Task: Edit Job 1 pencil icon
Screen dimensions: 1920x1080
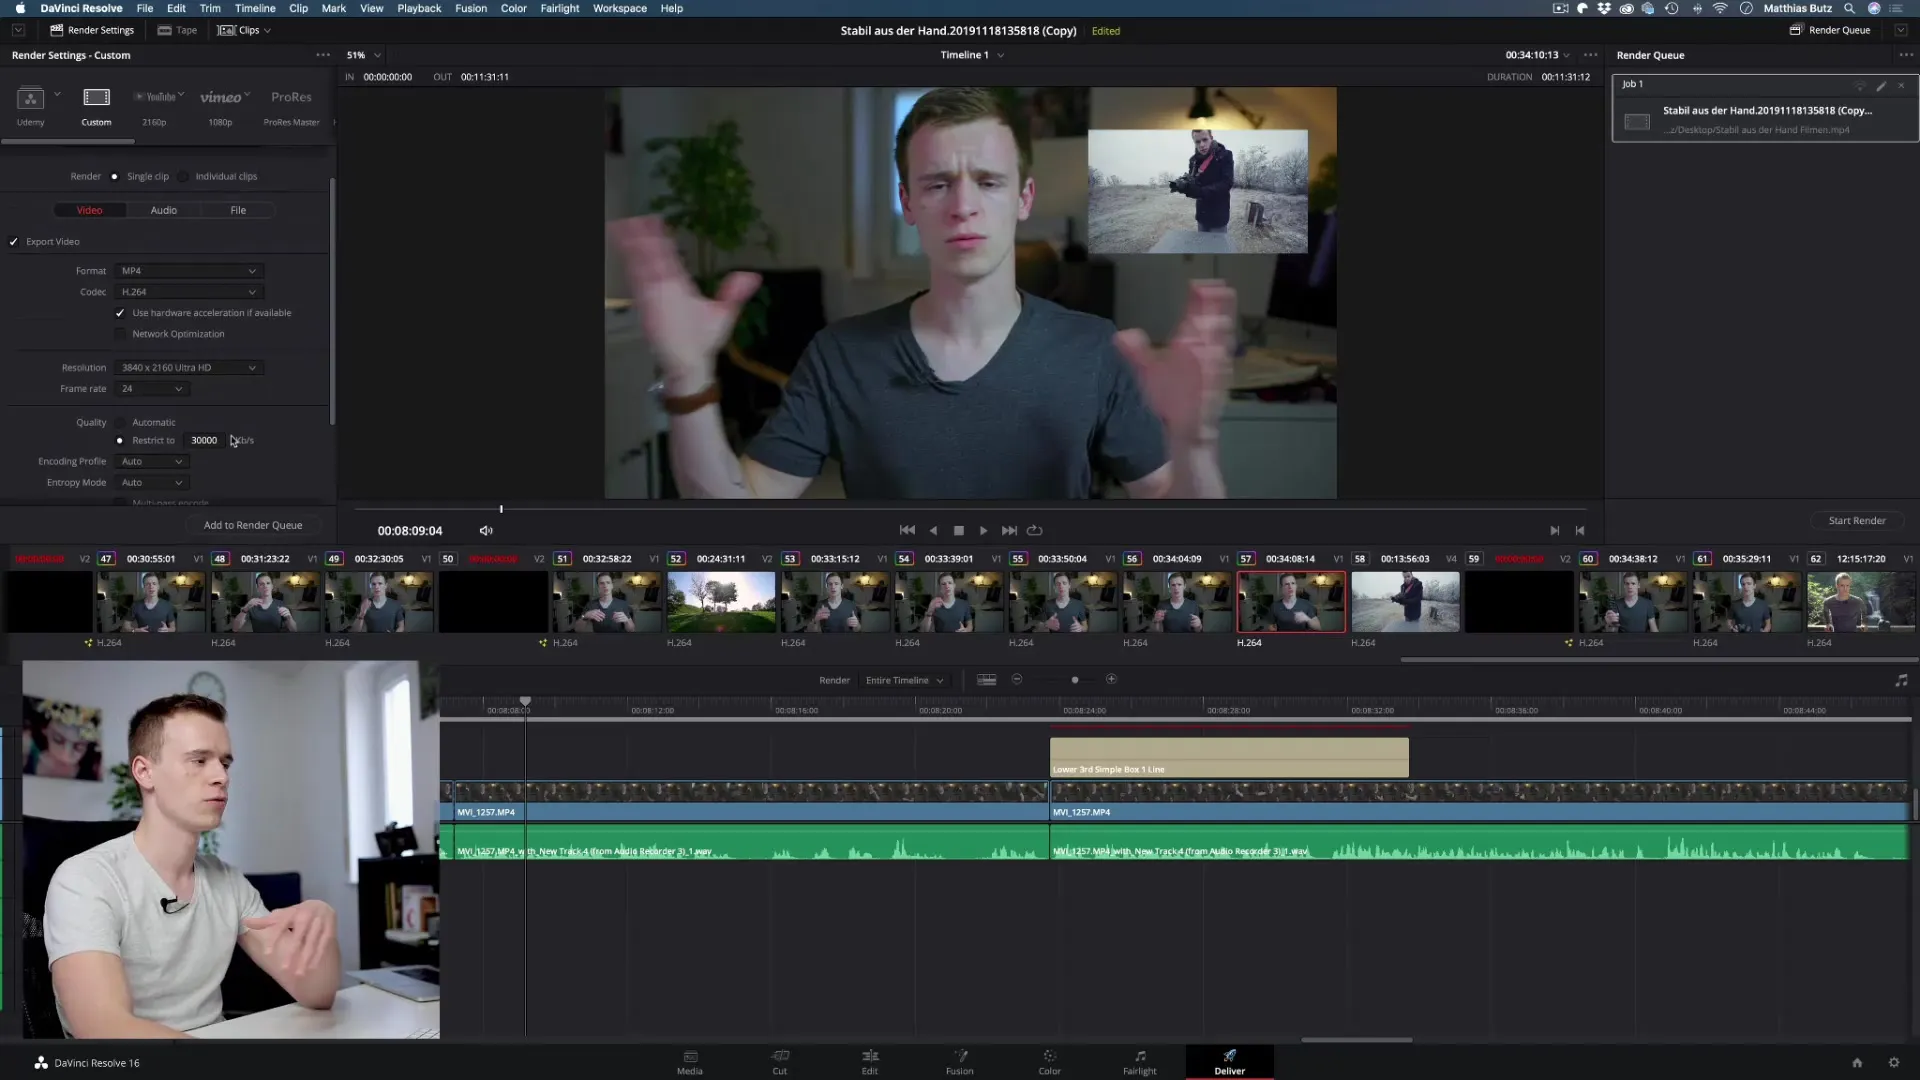Action: coord(1881,85)
